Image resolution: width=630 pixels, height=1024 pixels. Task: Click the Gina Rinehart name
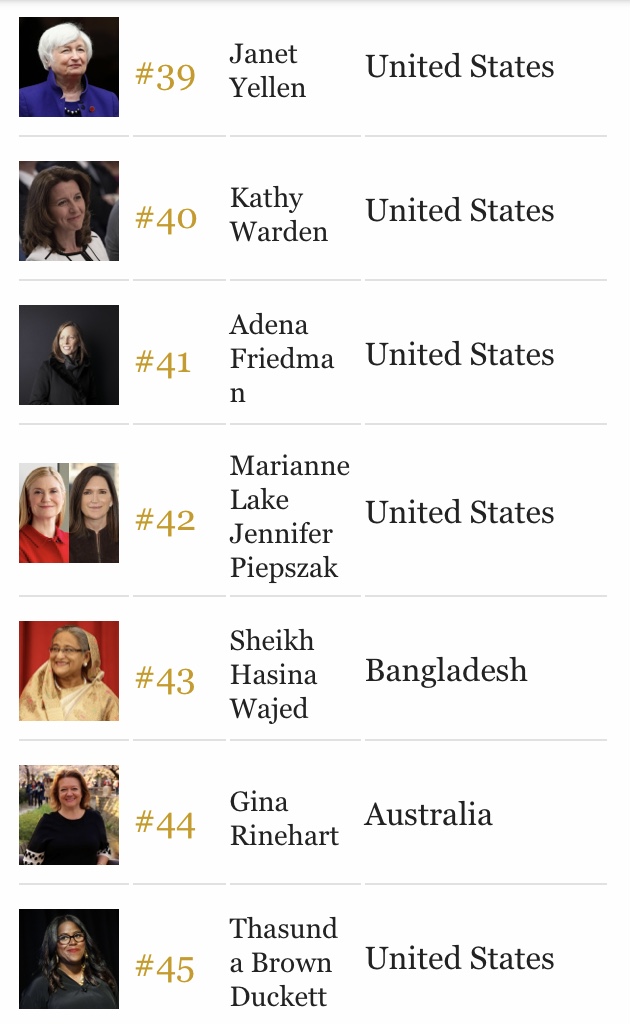285,818
